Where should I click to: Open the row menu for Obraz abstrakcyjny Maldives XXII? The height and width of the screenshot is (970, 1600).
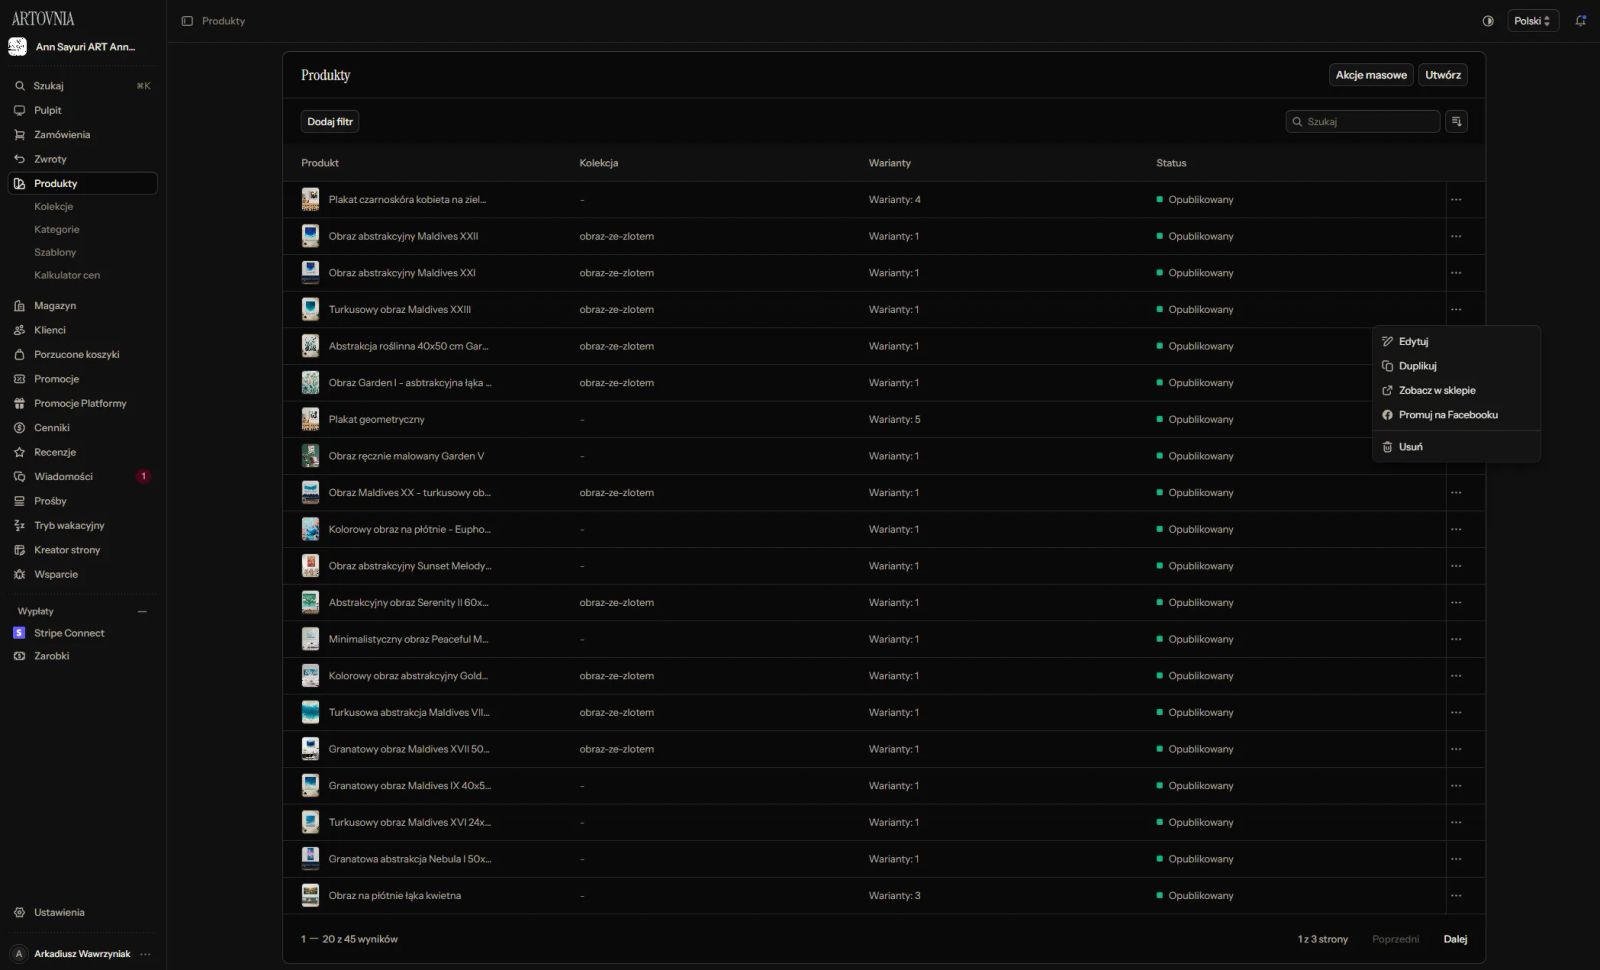[1456, 237]
